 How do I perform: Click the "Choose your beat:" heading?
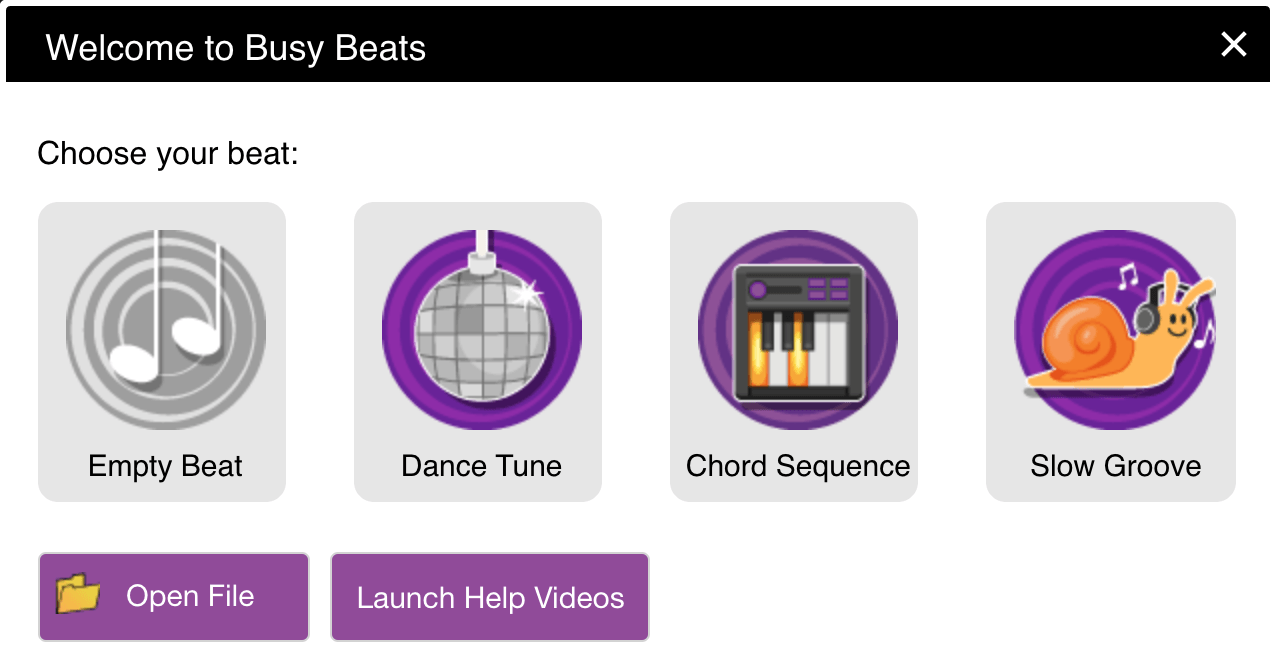click(168, 155)
